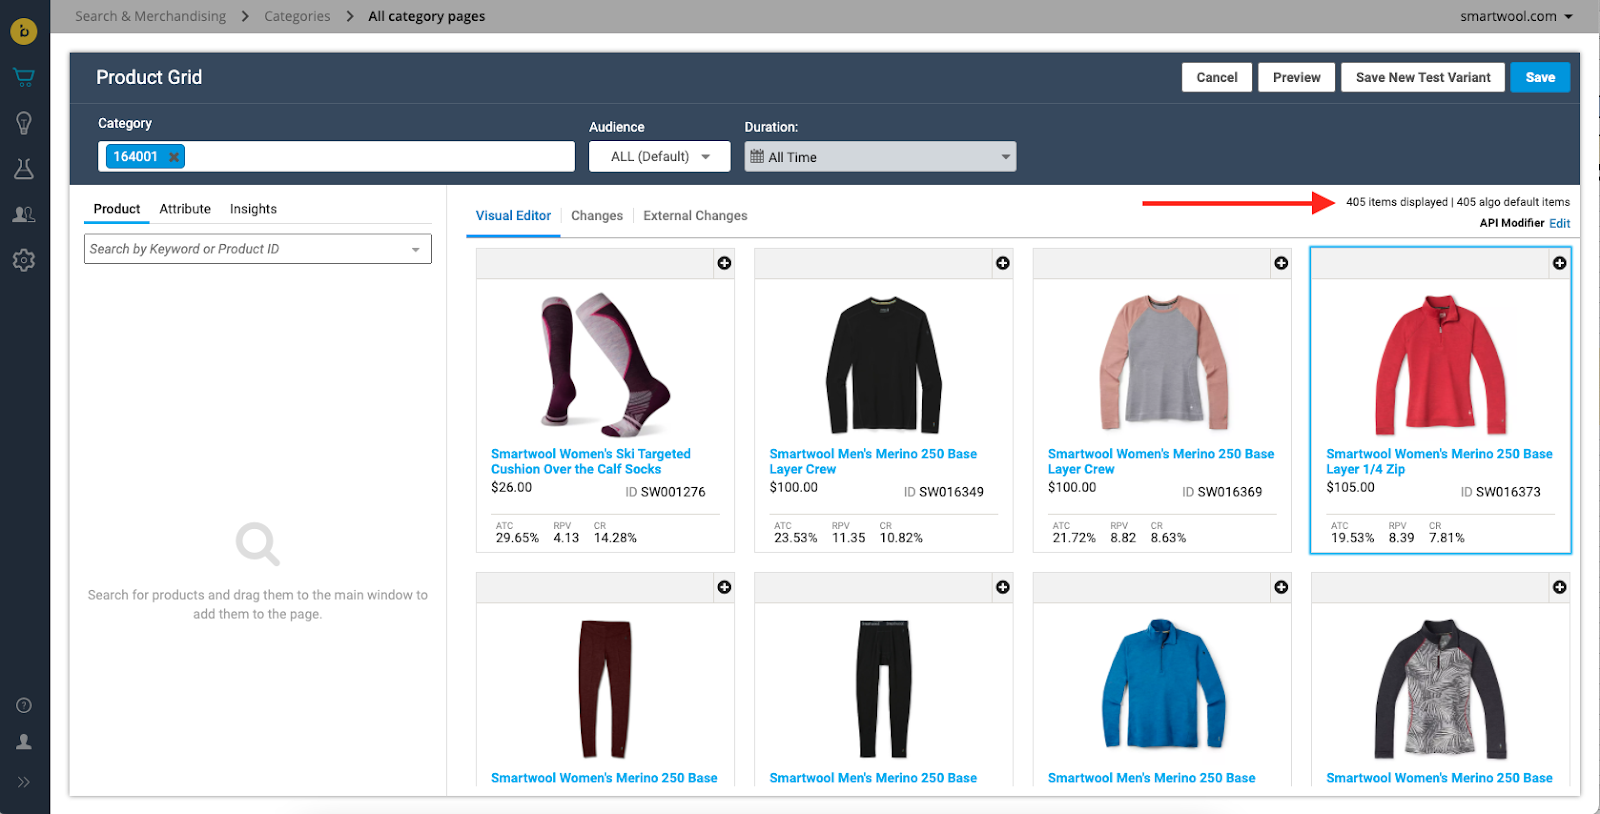Viewport: 1600px width, 814px height.
Task: Click the All category pages breadcrumb
Action: [427, 16]
